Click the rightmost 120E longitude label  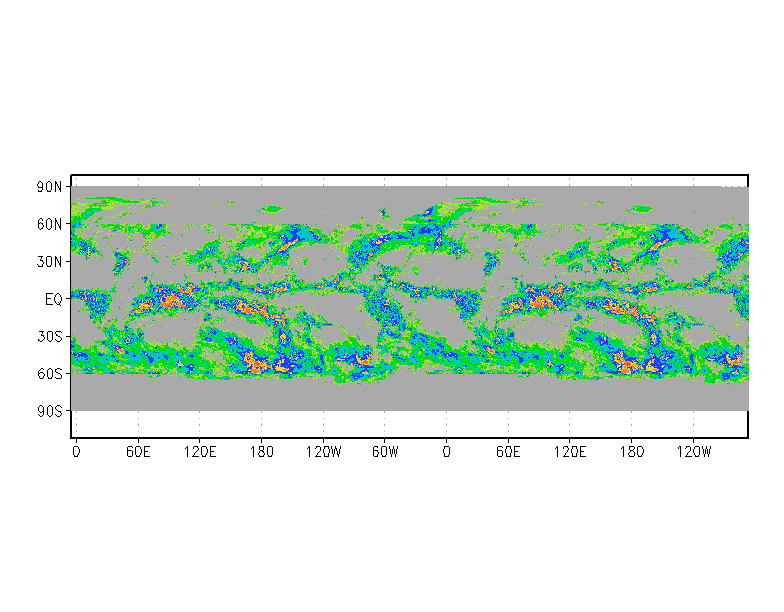(570, 452)
